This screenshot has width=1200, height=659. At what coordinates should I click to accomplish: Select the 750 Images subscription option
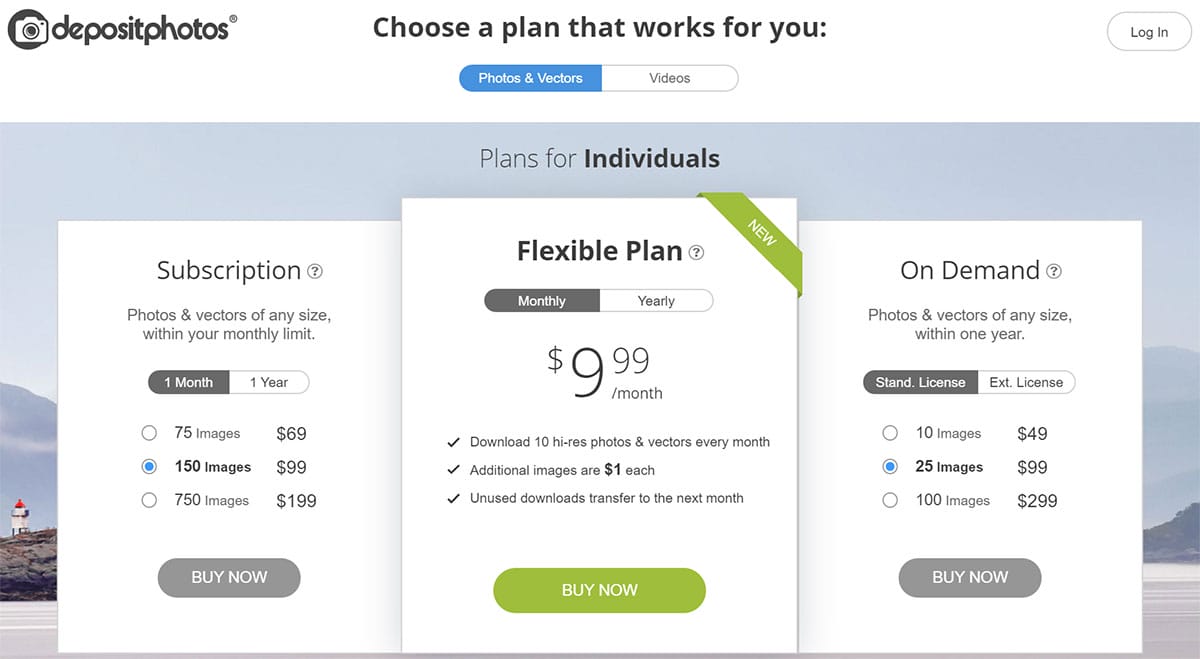[x=149, y=500]
